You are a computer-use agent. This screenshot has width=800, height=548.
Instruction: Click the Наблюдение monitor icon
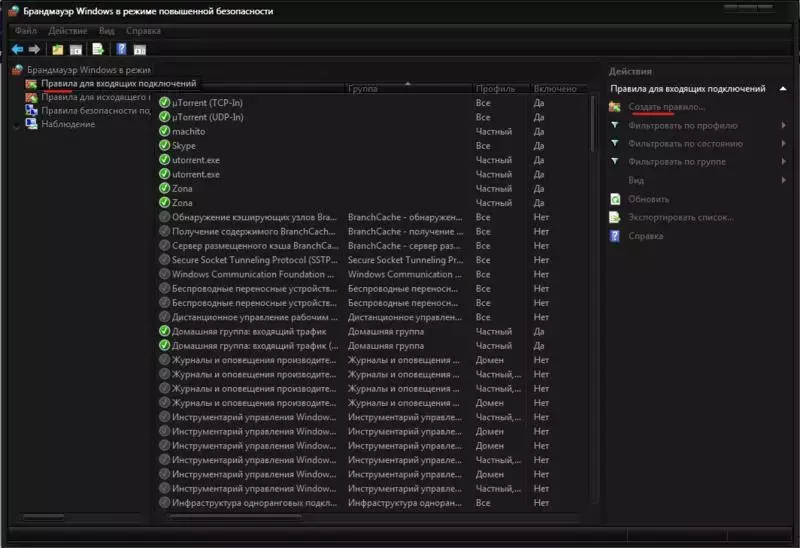pyautogui.click(x=32, y=124)
